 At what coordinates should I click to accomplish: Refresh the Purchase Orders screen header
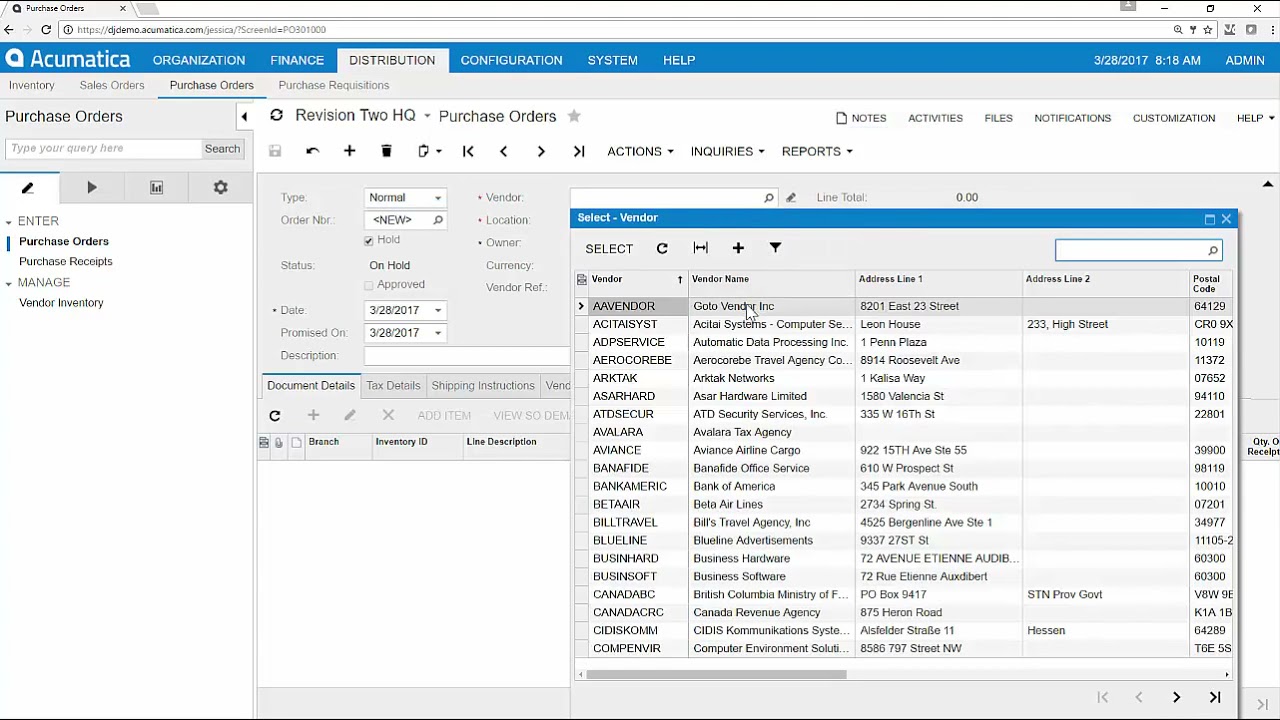pyautogui.click(x=276, y=116)
